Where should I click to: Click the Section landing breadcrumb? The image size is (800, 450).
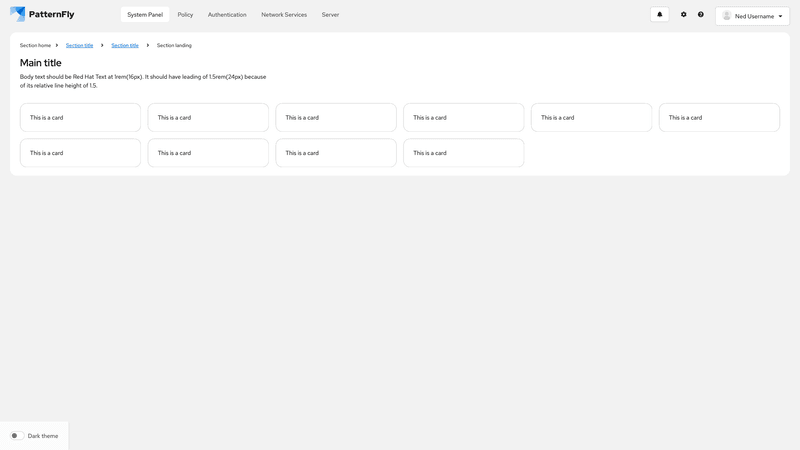pos(174,45)
